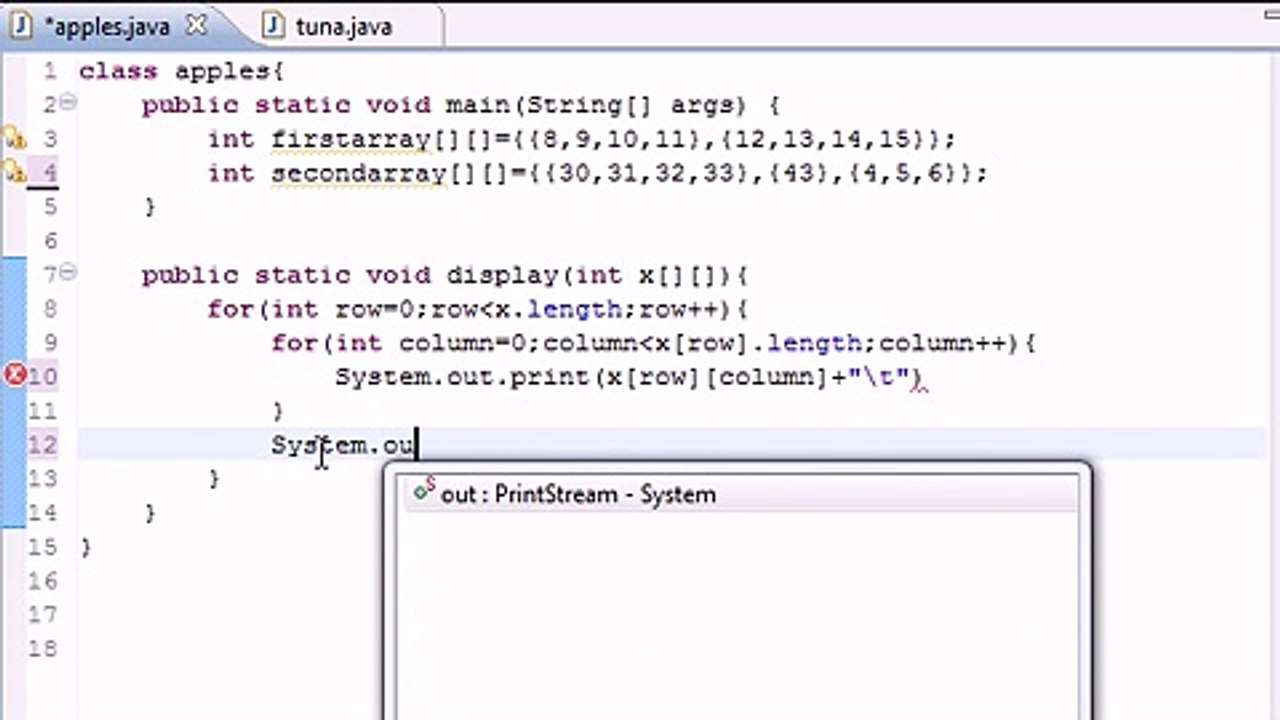
Task: Close the apples.java tab
Action: [x=196, y=26]
